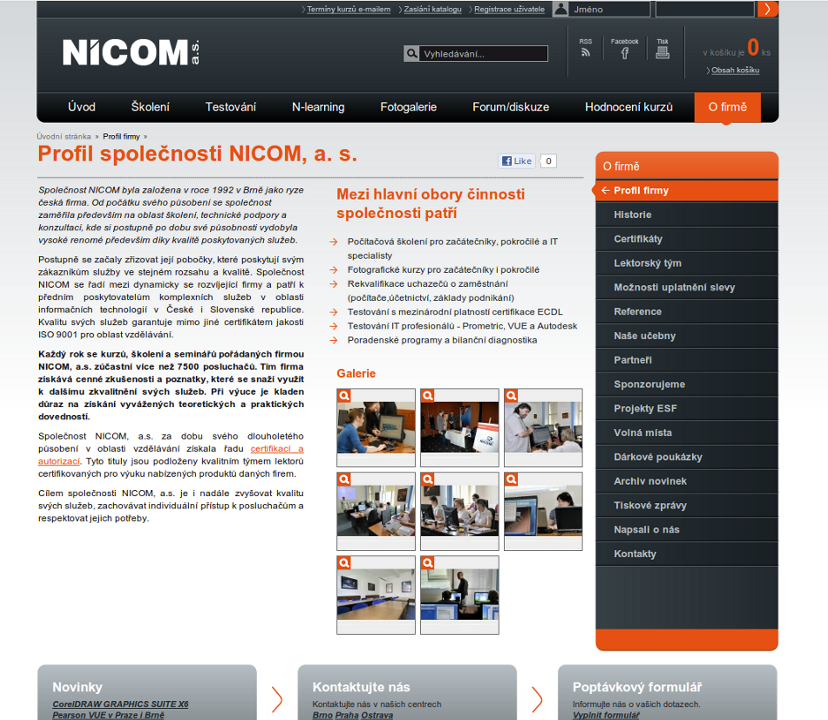
Task: Open Partneři in the sidebar
Action: (x=686, y=361)
